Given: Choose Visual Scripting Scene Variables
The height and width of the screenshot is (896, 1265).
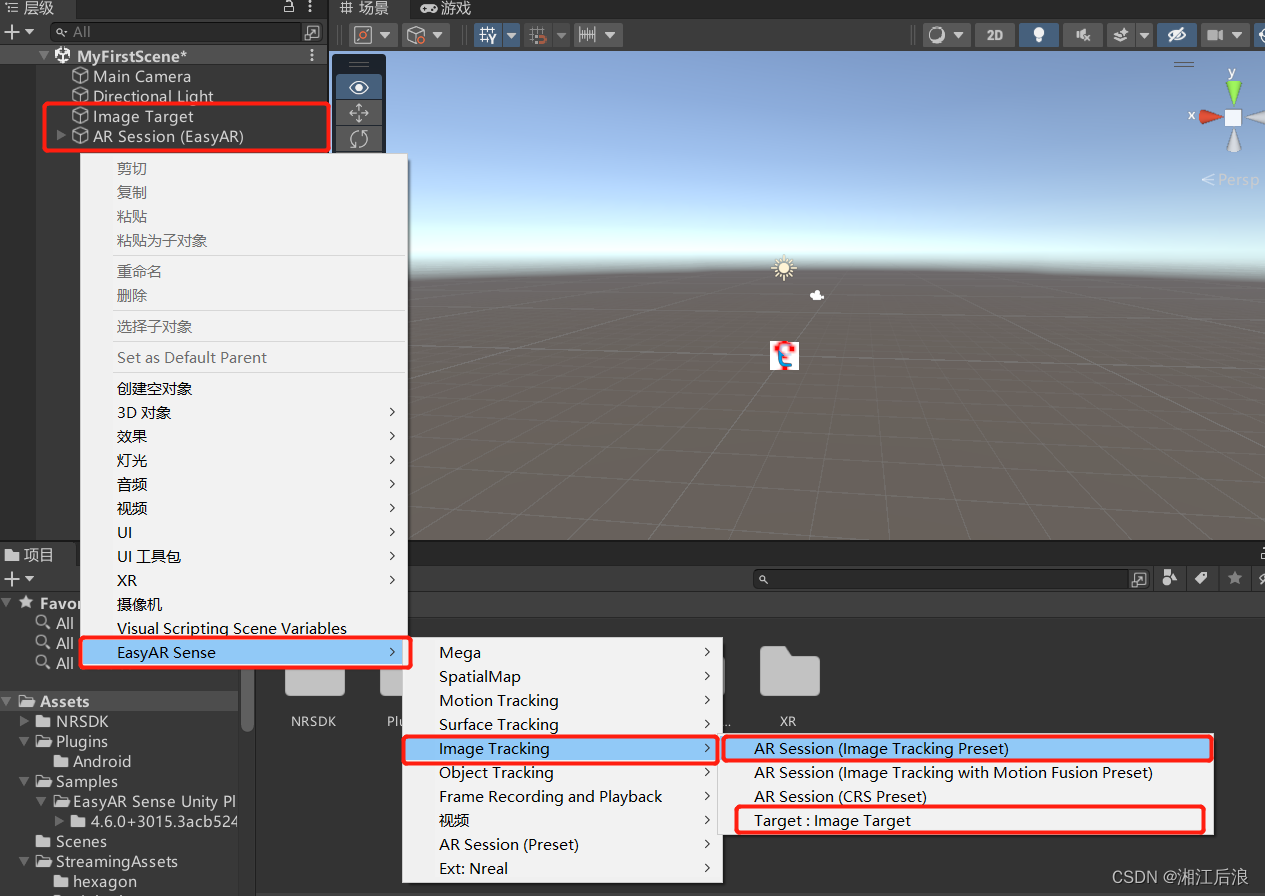Looking at the screenshot, I should [x=244, y=628].
